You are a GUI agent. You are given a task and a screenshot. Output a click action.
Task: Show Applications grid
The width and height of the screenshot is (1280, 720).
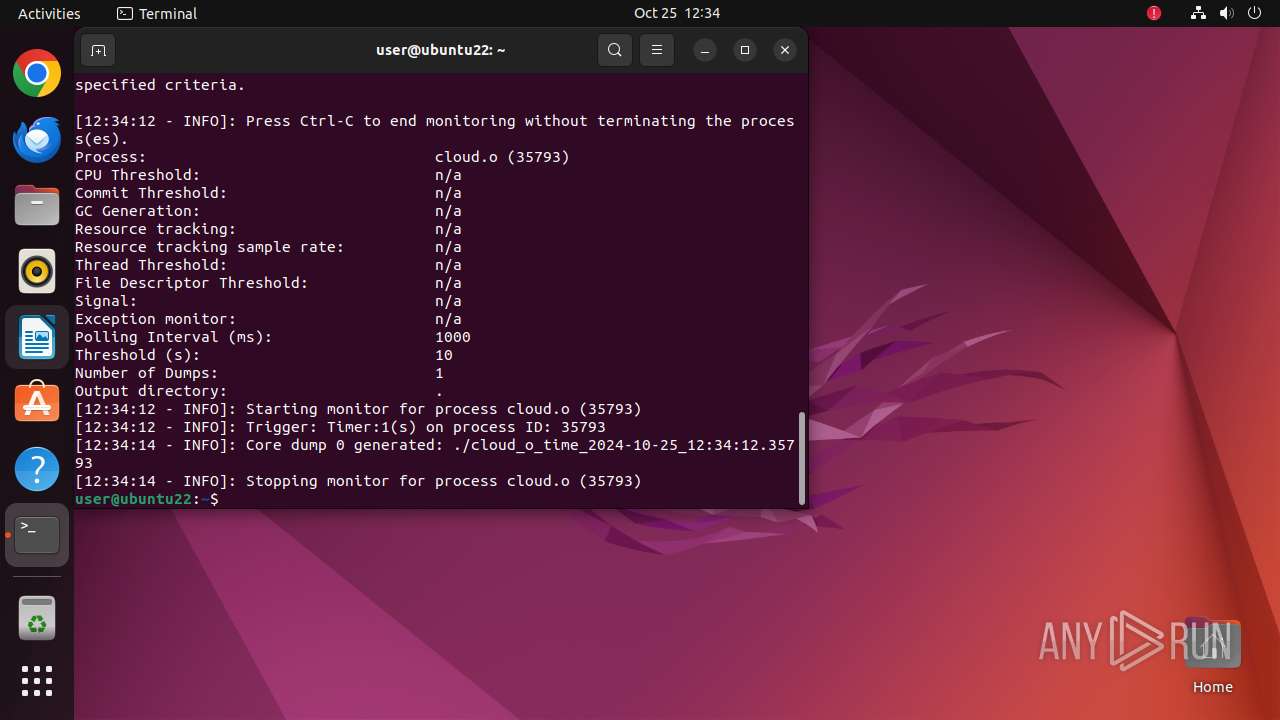coord(37,681)
